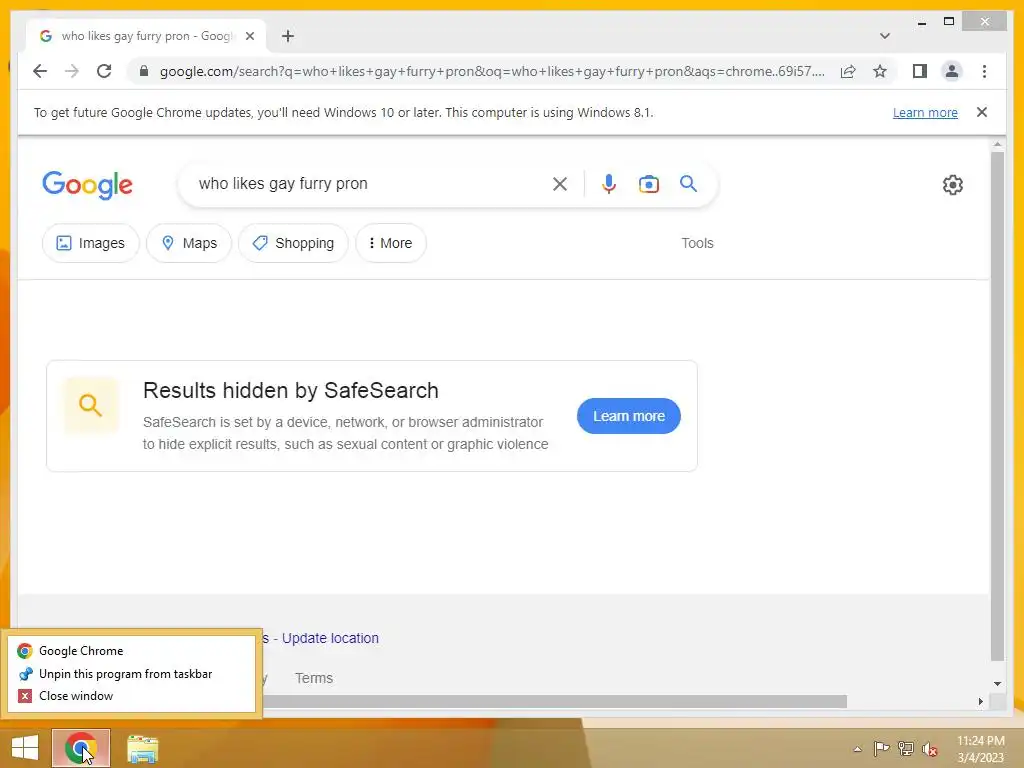Go back to the previous page
The image size is (1024, 768).
[x=40, y=71]
